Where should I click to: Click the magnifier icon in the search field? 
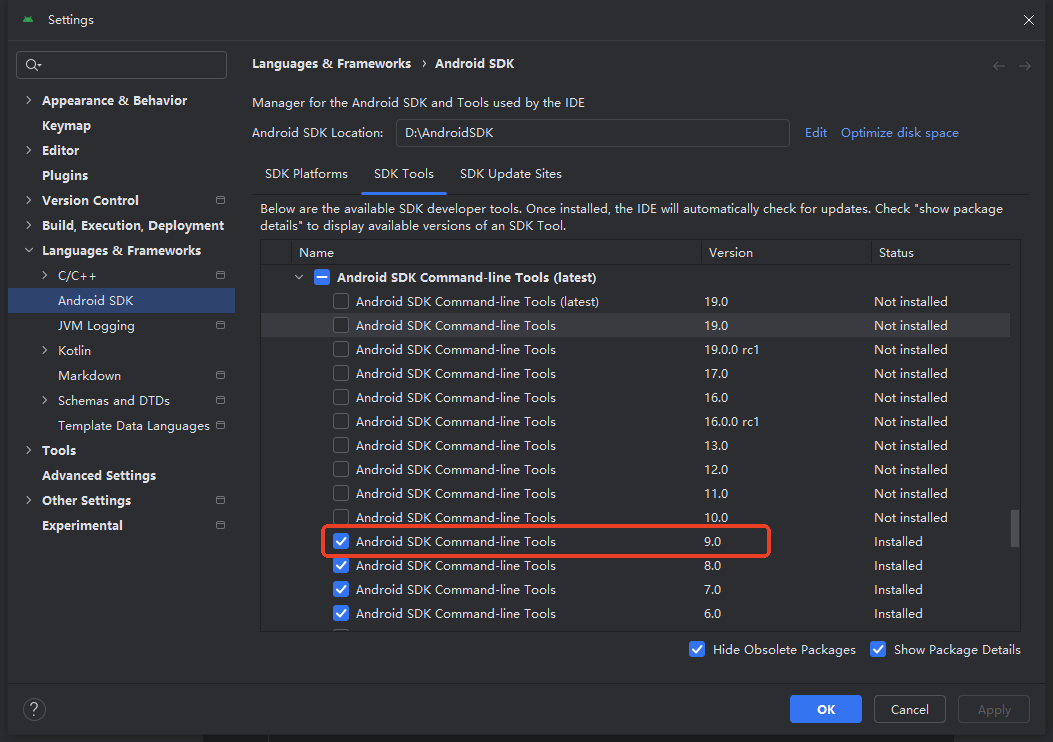pyautogui.click(x=31, y=64)
